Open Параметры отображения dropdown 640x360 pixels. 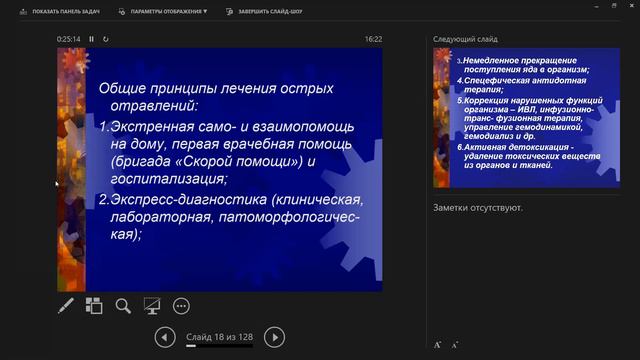pos(163,11)
